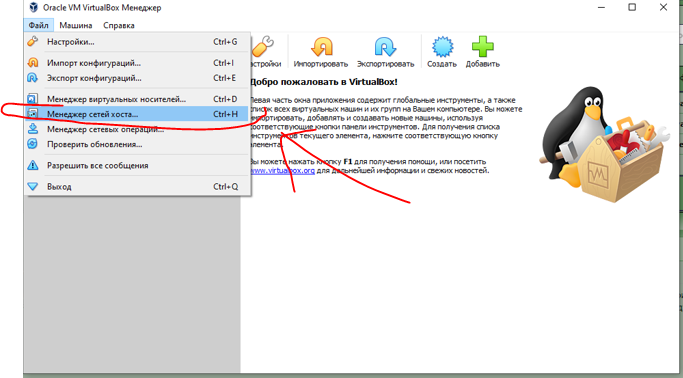
Task: Click the Импортировать toolbar button
Action: tap(321, 52)
